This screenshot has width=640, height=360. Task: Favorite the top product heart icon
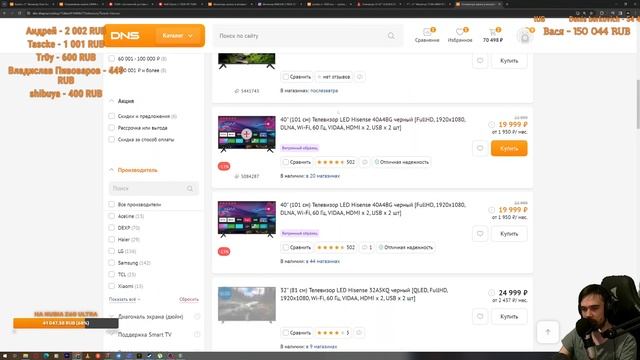(x=480, y=61)
